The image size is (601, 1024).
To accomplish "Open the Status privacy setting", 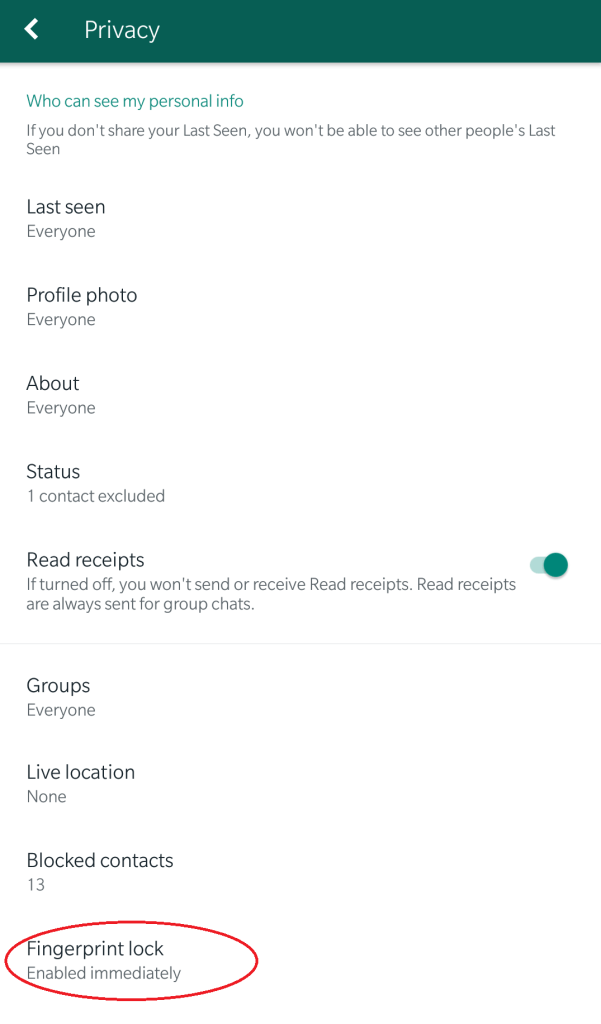I will pyautogui.click(x=53, y=471).
